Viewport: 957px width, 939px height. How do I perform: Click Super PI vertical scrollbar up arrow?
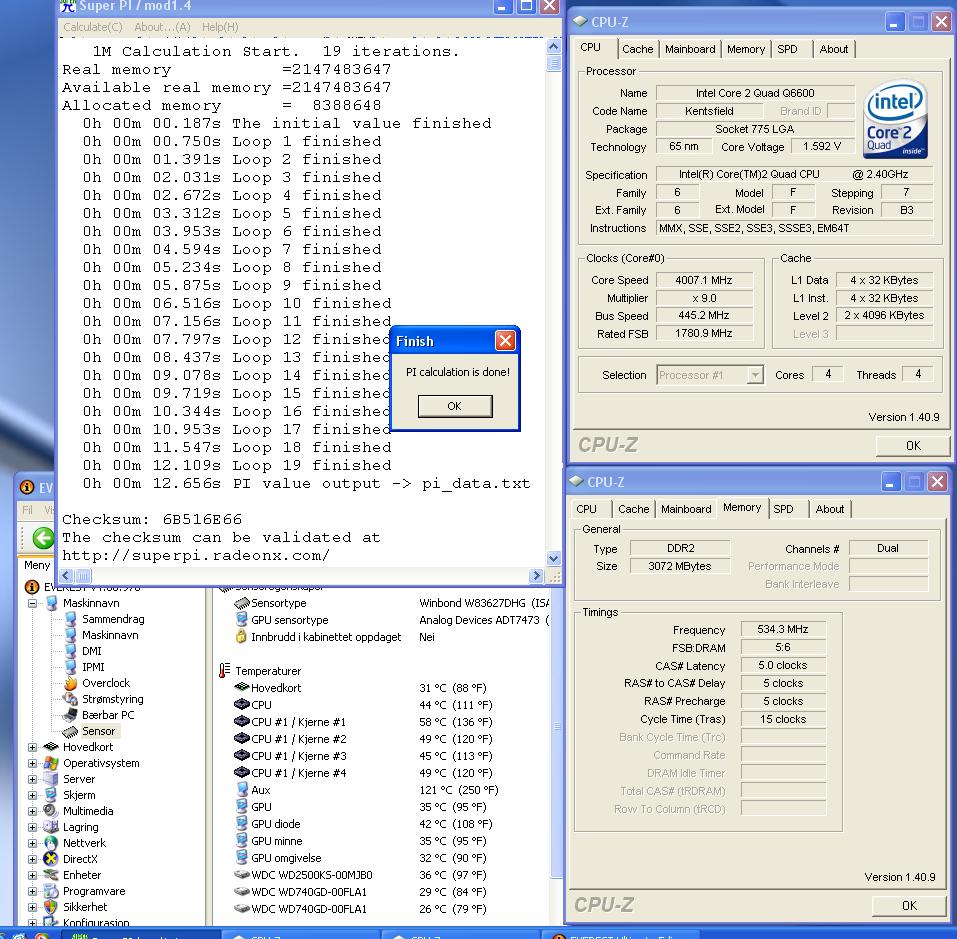pos(554,46)
